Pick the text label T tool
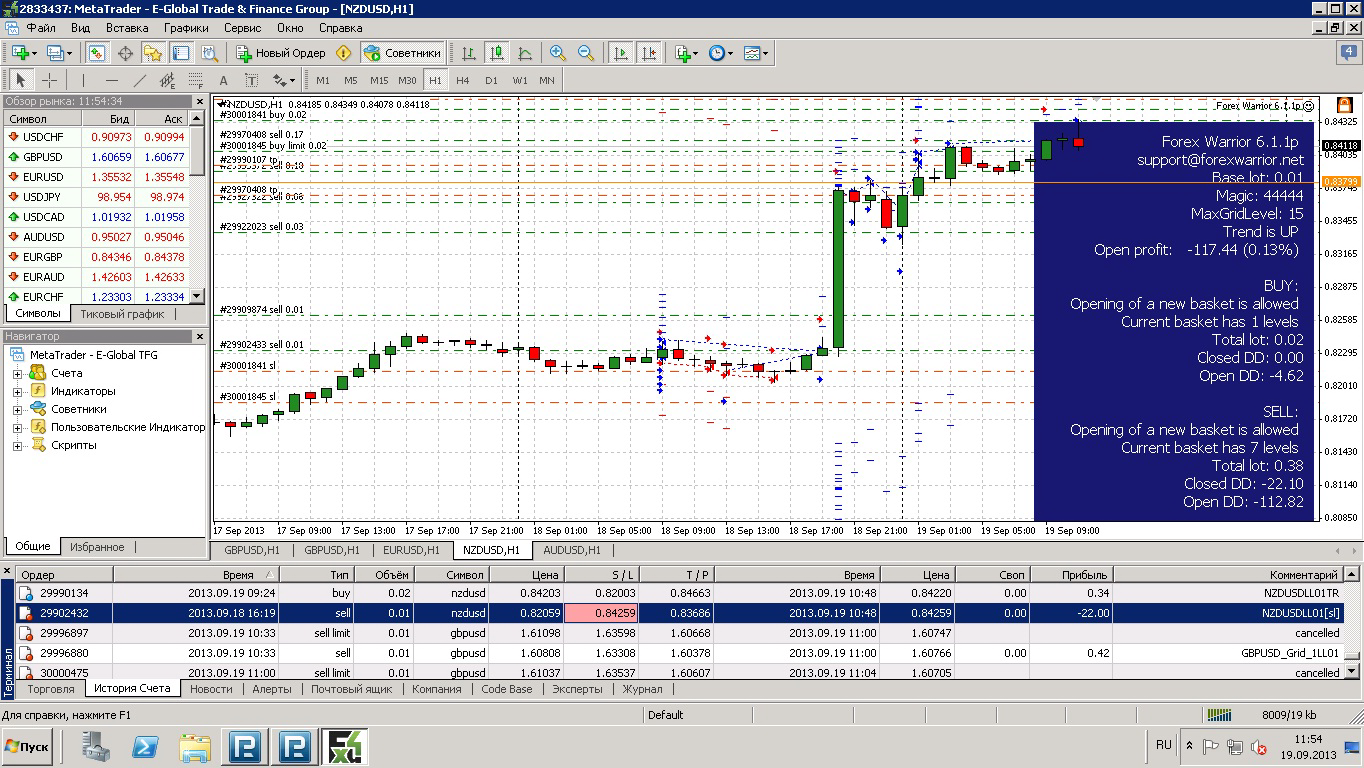Screen dimensions: 1364x768 (251, 80)
